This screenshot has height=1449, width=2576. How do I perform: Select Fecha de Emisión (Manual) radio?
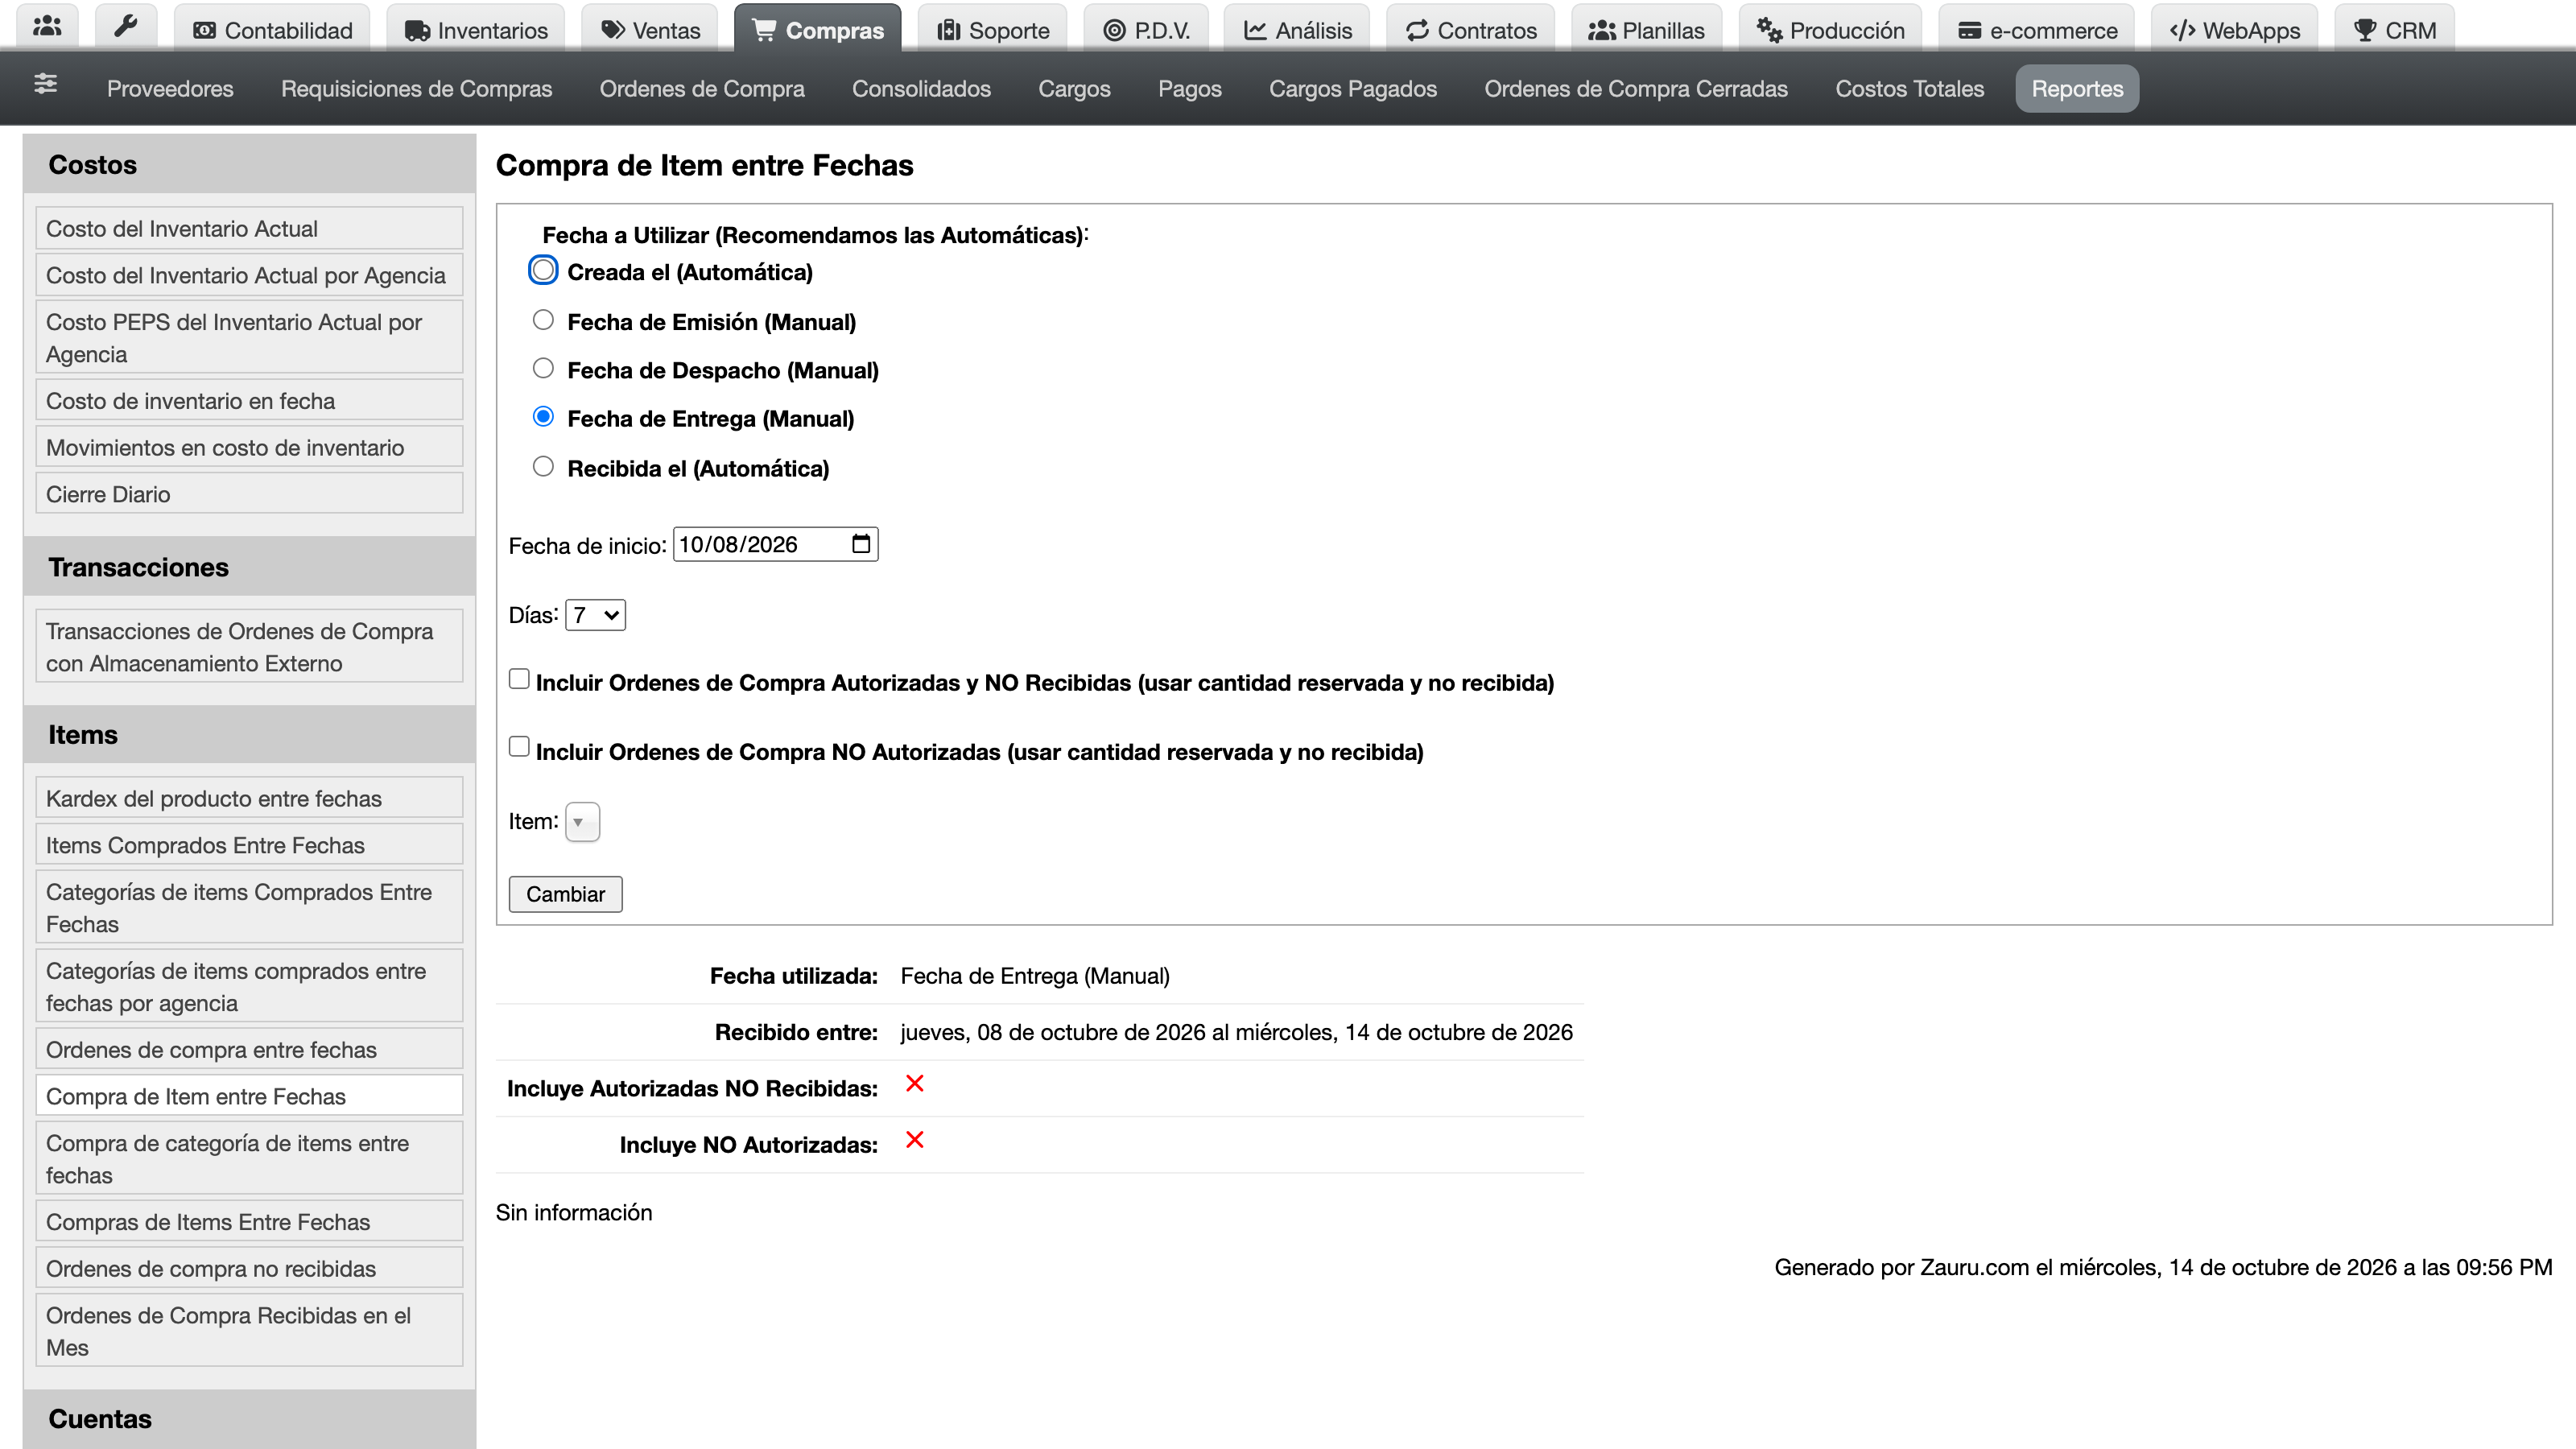543,320
